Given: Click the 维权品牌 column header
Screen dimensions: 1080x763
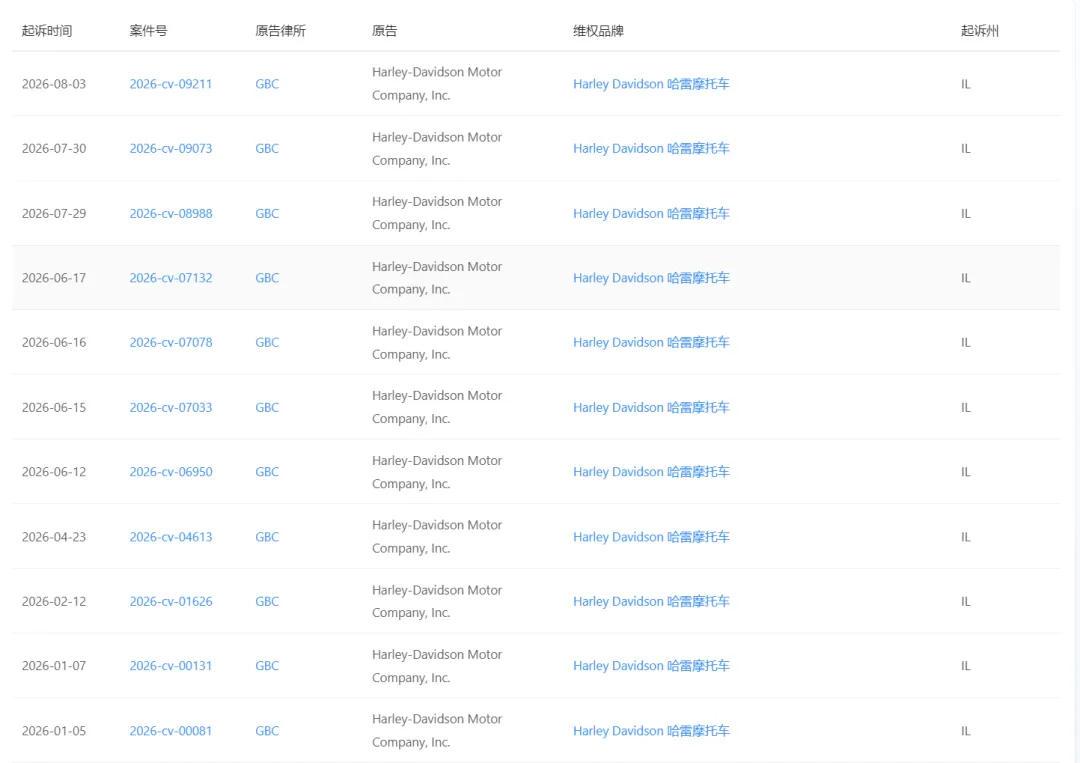Looking at the screenshot, I should [599, 31].
